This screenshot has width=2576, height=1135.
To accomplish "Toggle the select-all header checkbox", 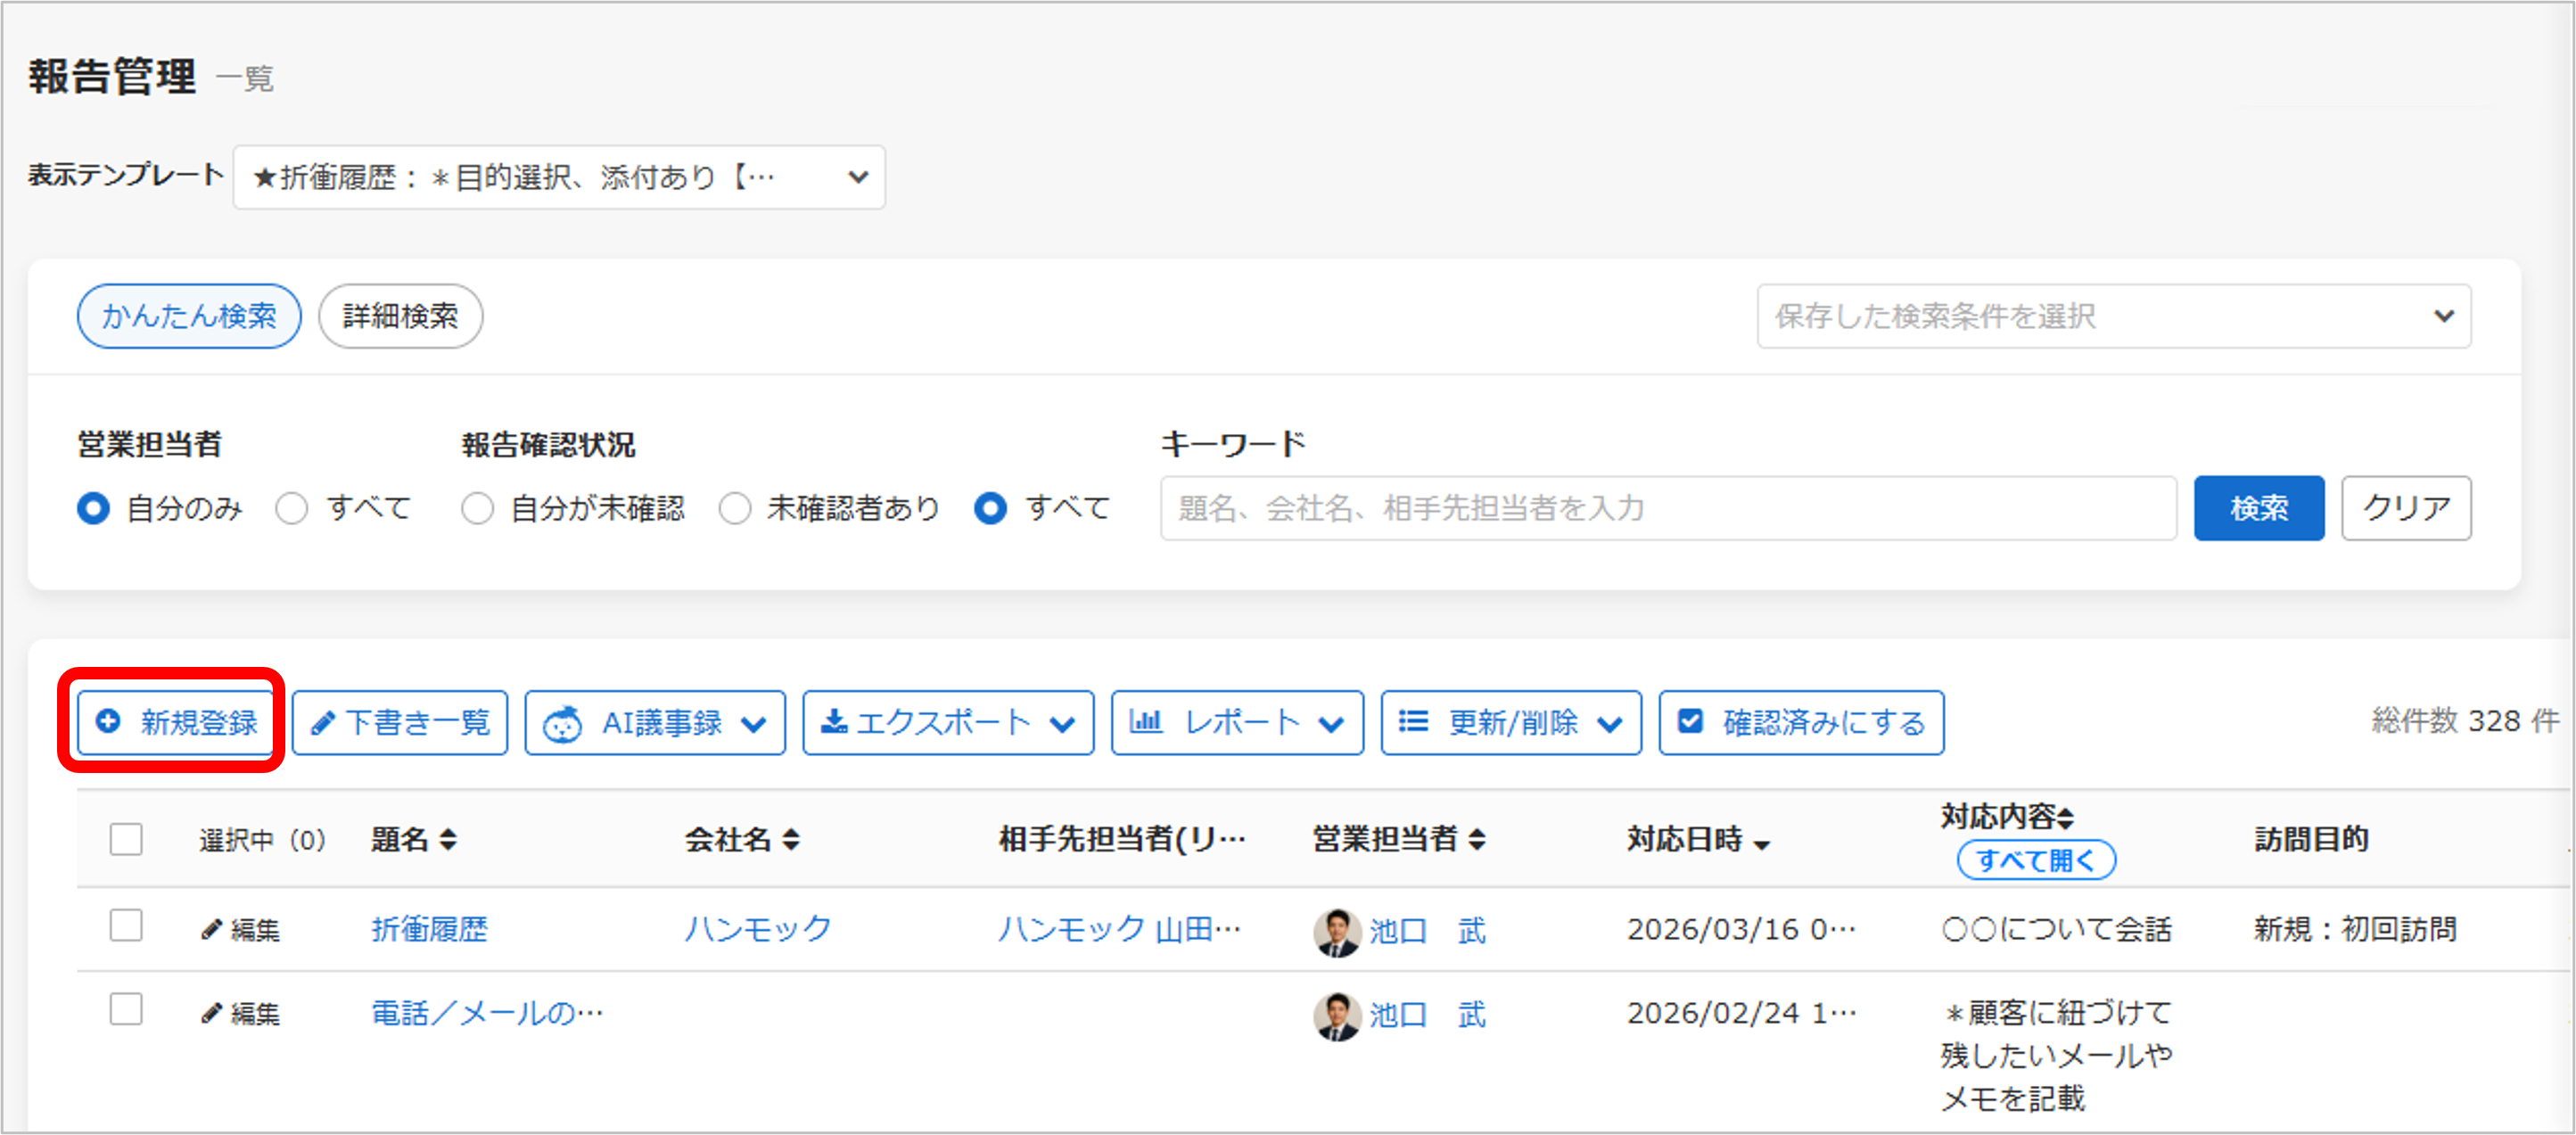I will click(x=126, y=839).
